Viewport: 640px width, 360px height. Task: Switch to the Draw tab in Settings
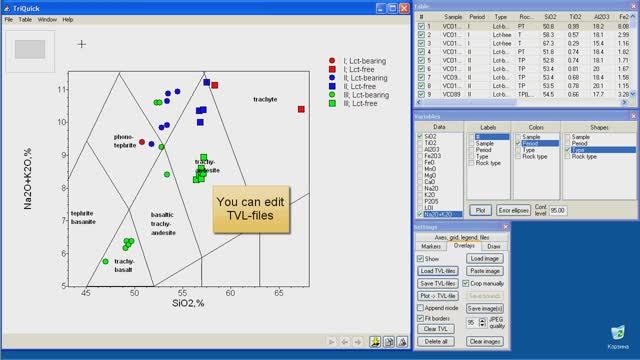coord(493,246)
